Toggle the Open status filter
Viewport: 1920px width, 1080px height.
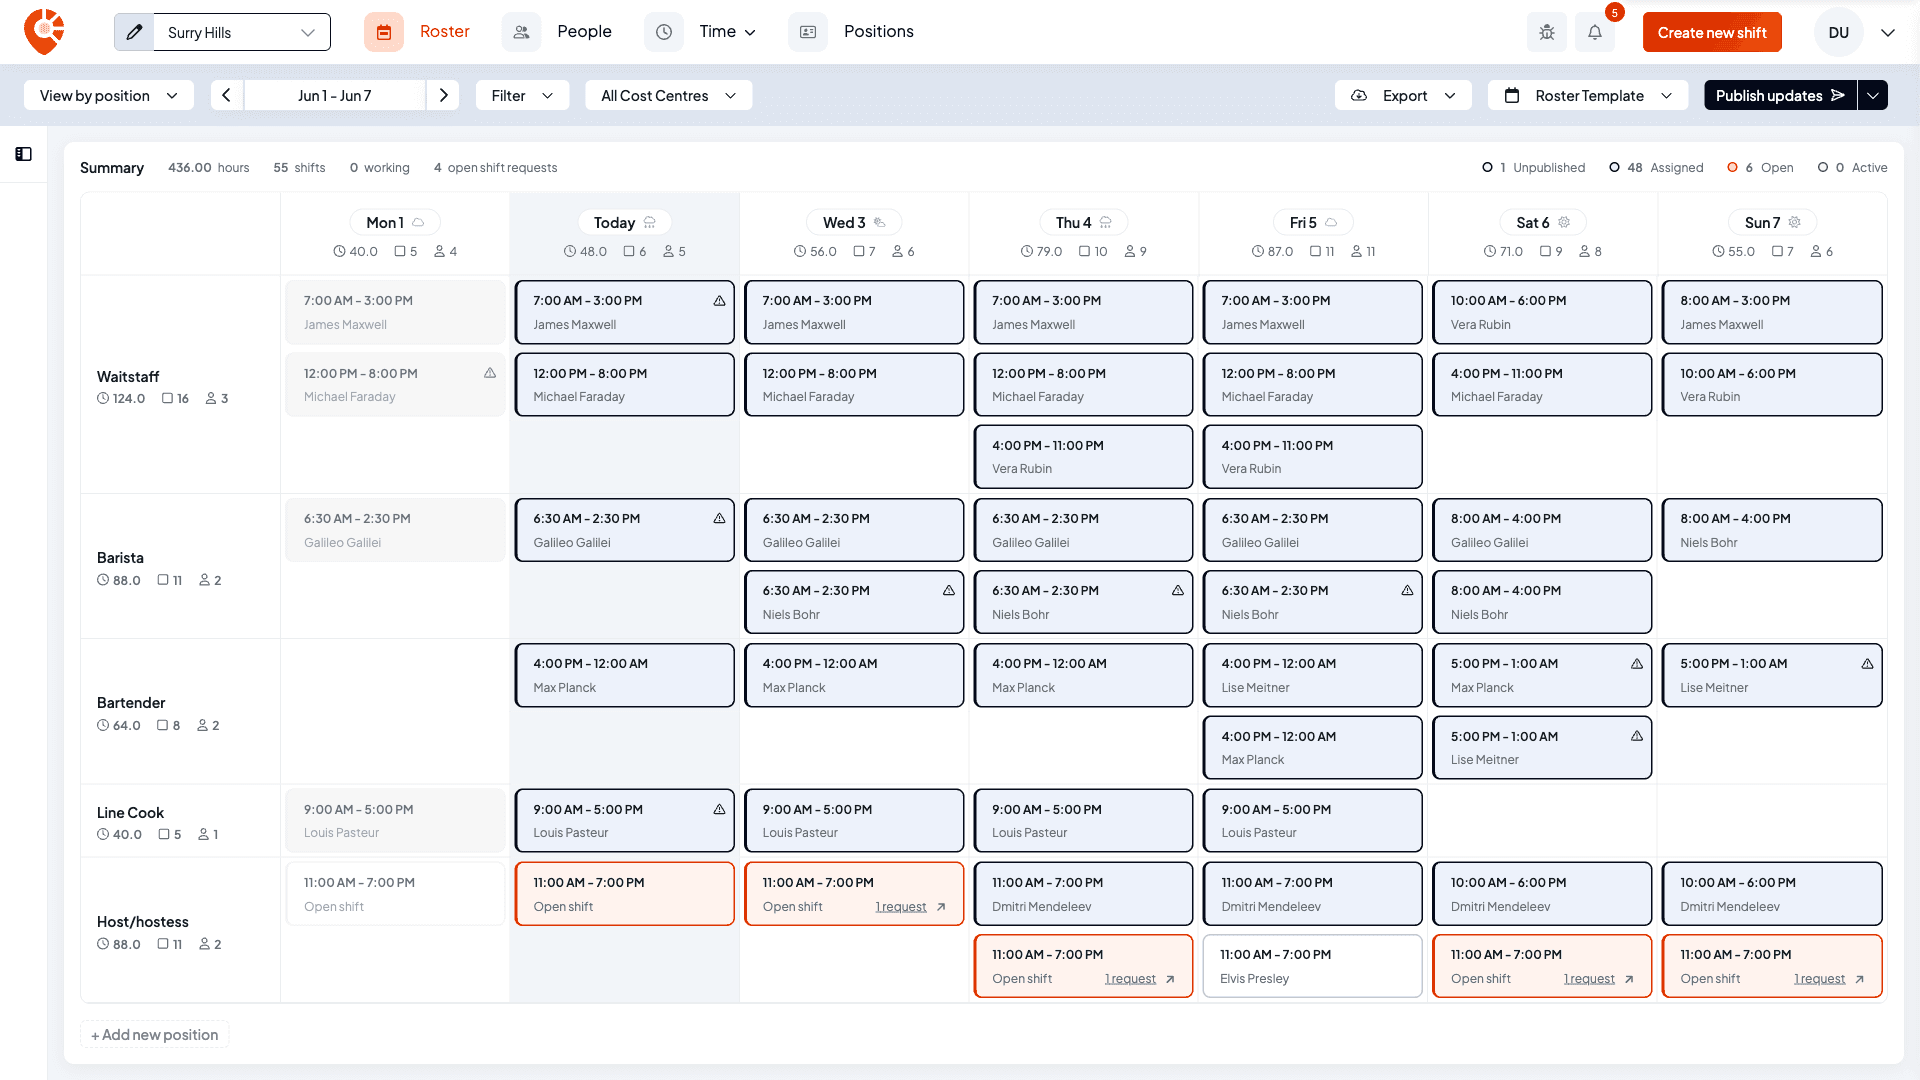point(1760,168)
